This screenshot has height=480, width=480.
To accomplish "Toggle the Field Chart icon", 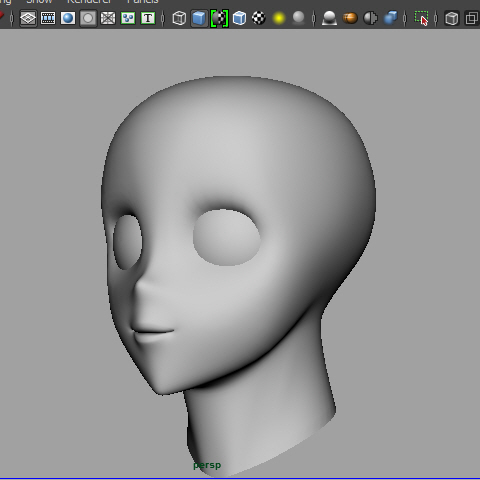I will (x=108, y=18).
